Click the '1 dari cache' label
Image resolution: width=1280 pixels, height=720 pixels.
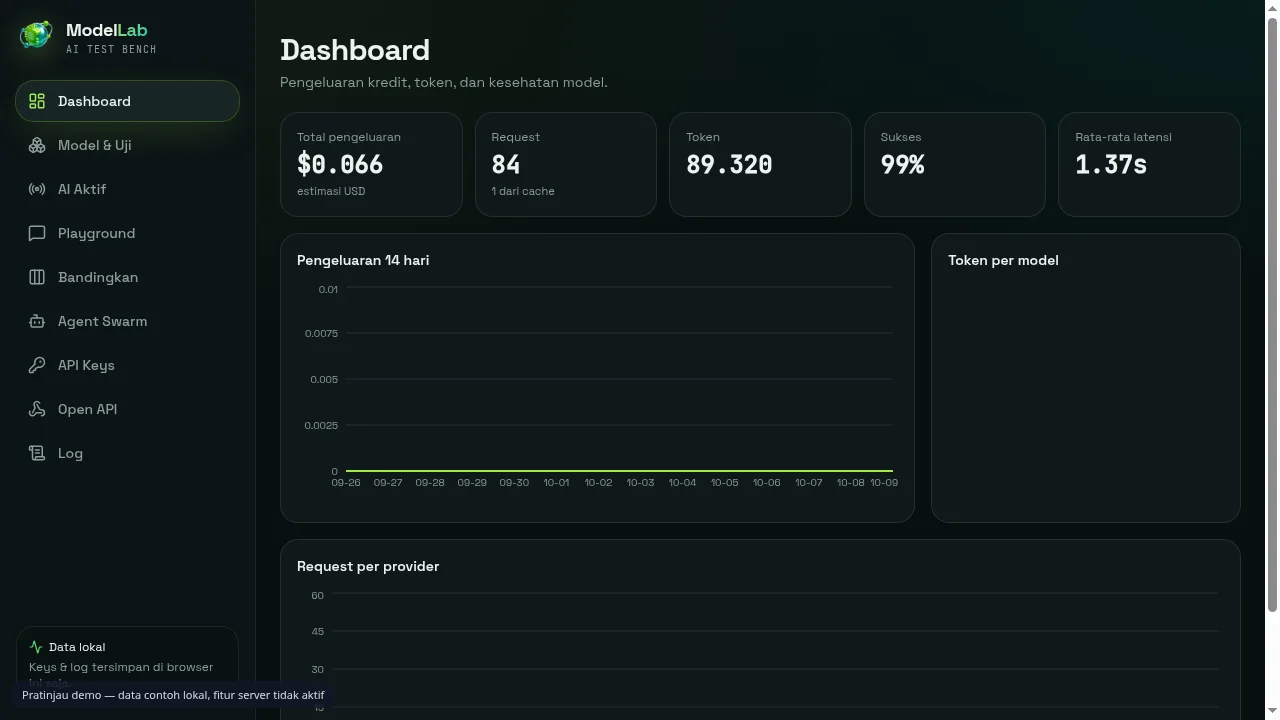(x=522, y=191)
